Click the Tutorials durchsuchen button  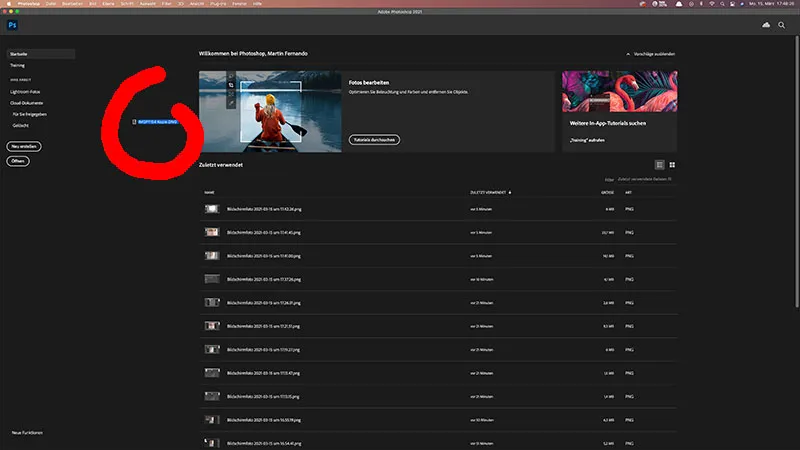(374, 140)
